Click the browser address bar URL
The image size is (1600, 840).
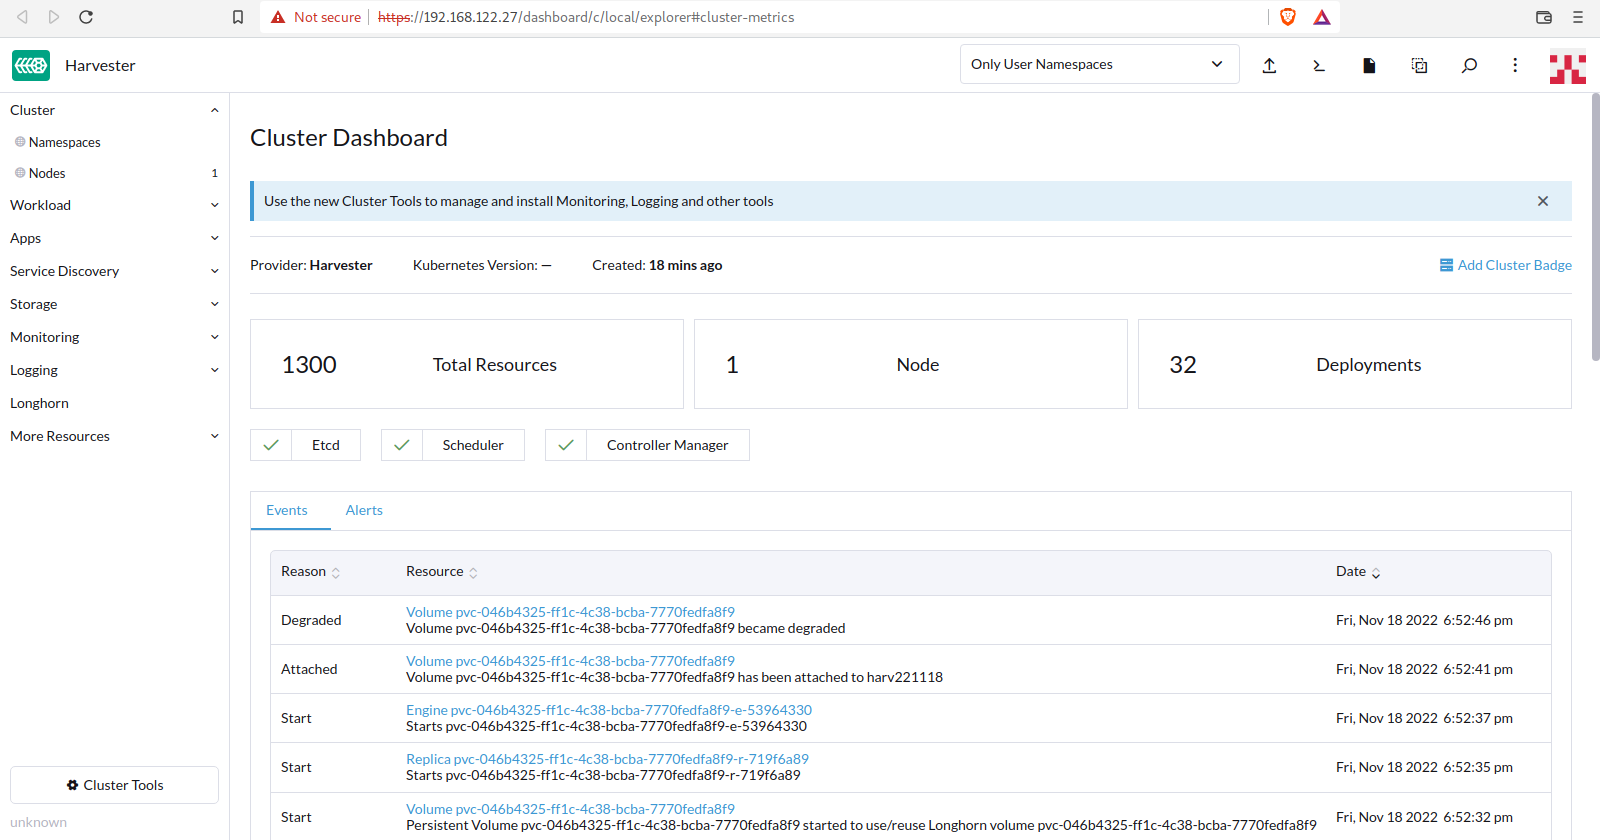click(x=586, y=17)
